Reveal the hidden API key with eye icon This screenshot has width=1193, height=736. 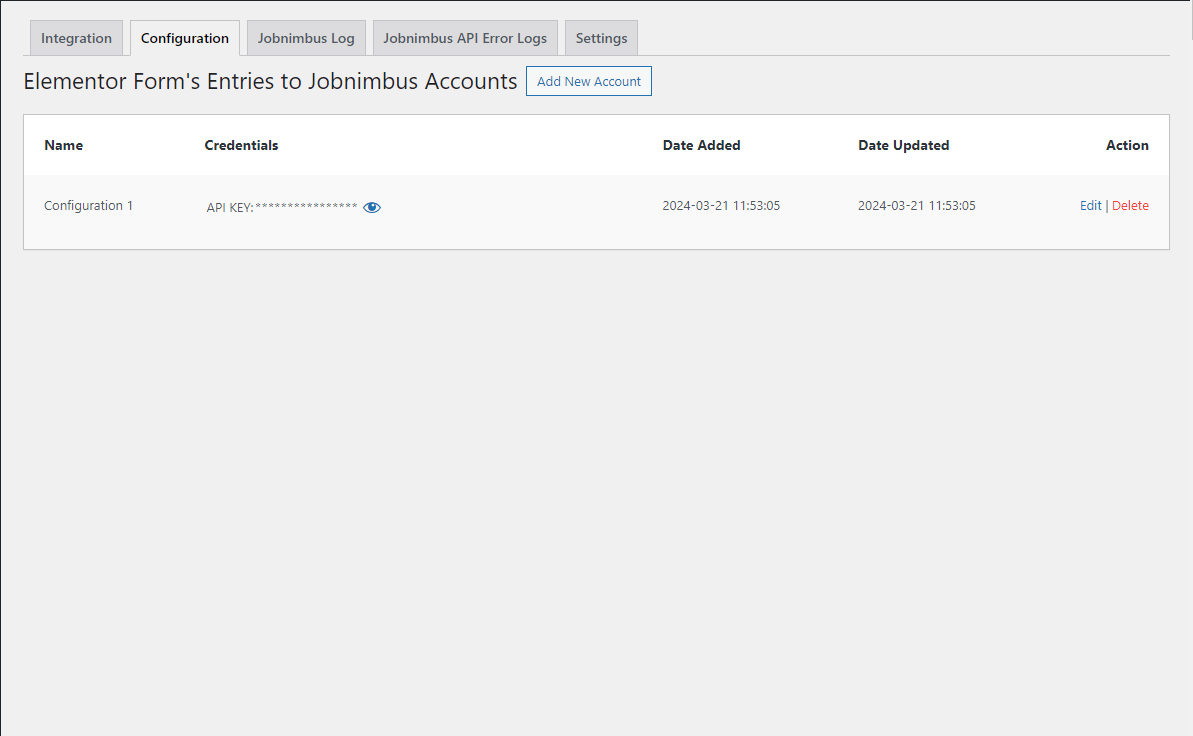[371, 207]
